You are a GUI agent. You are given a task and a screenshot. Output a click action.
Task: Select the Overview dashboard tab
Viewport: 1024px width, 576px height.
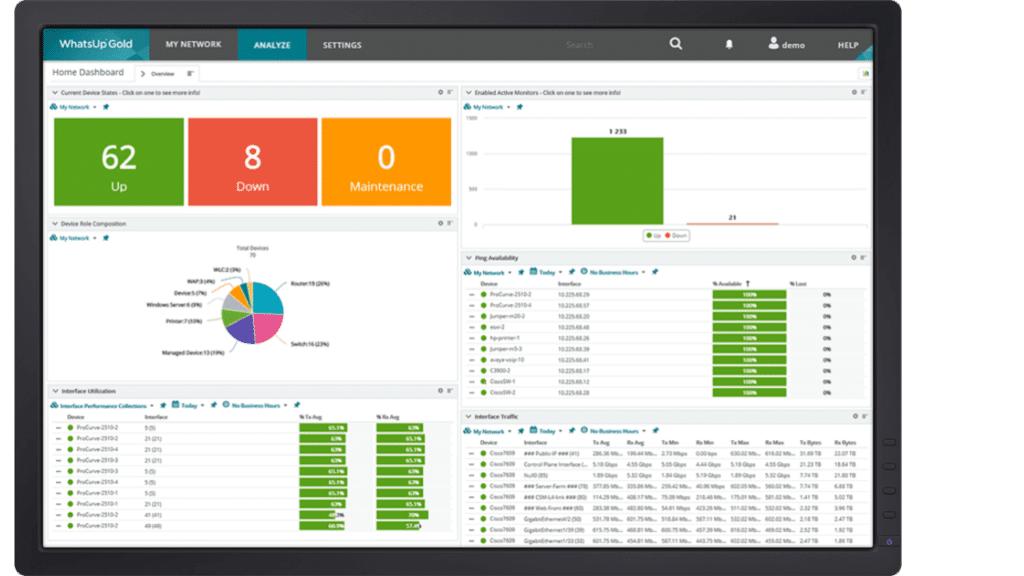[x=162, y=74]
